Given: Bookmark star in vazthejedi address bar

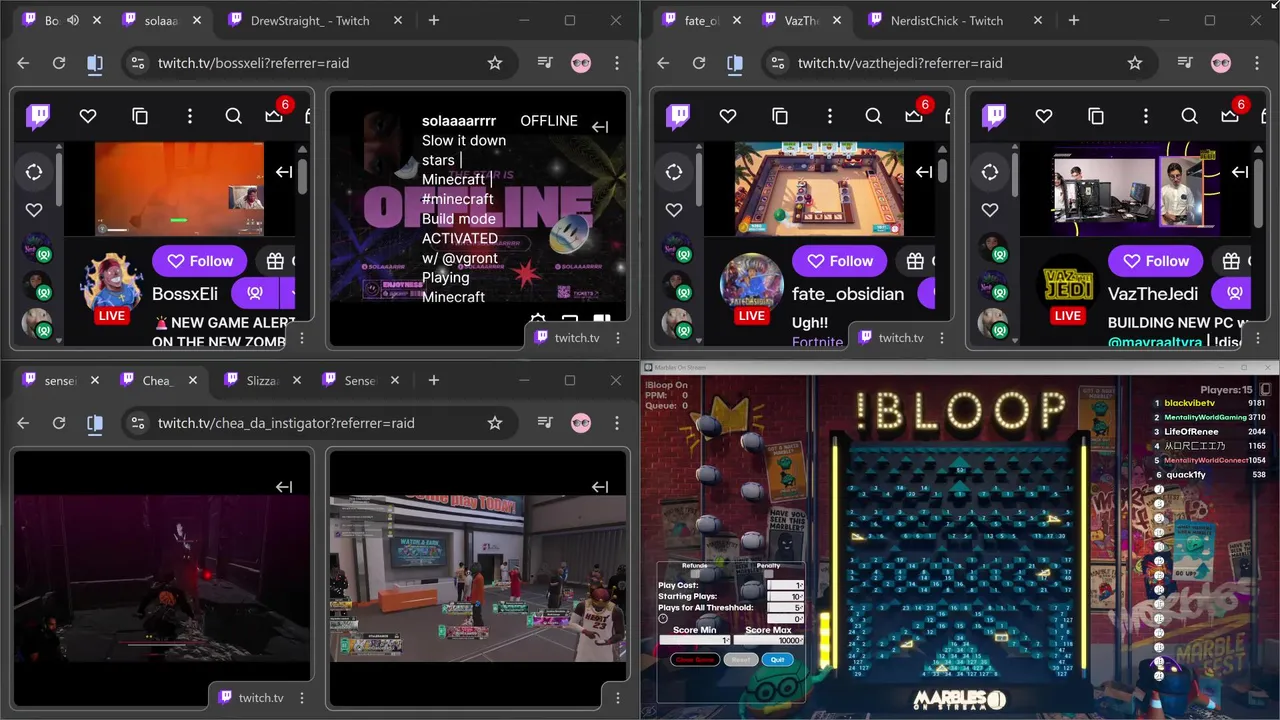Looking at the screenshot, I should click(x=1135, y=63).
